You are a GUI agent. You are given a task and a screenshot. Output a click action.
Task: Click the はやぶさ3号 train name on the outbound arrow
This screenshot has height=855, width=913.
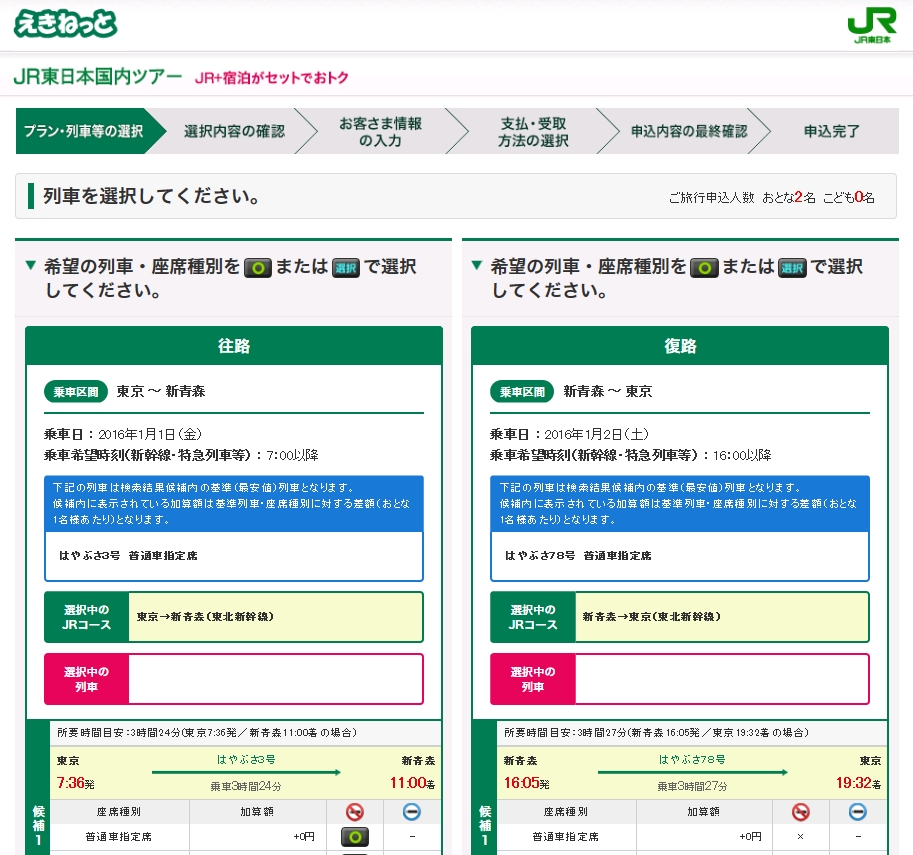point(246,759)
